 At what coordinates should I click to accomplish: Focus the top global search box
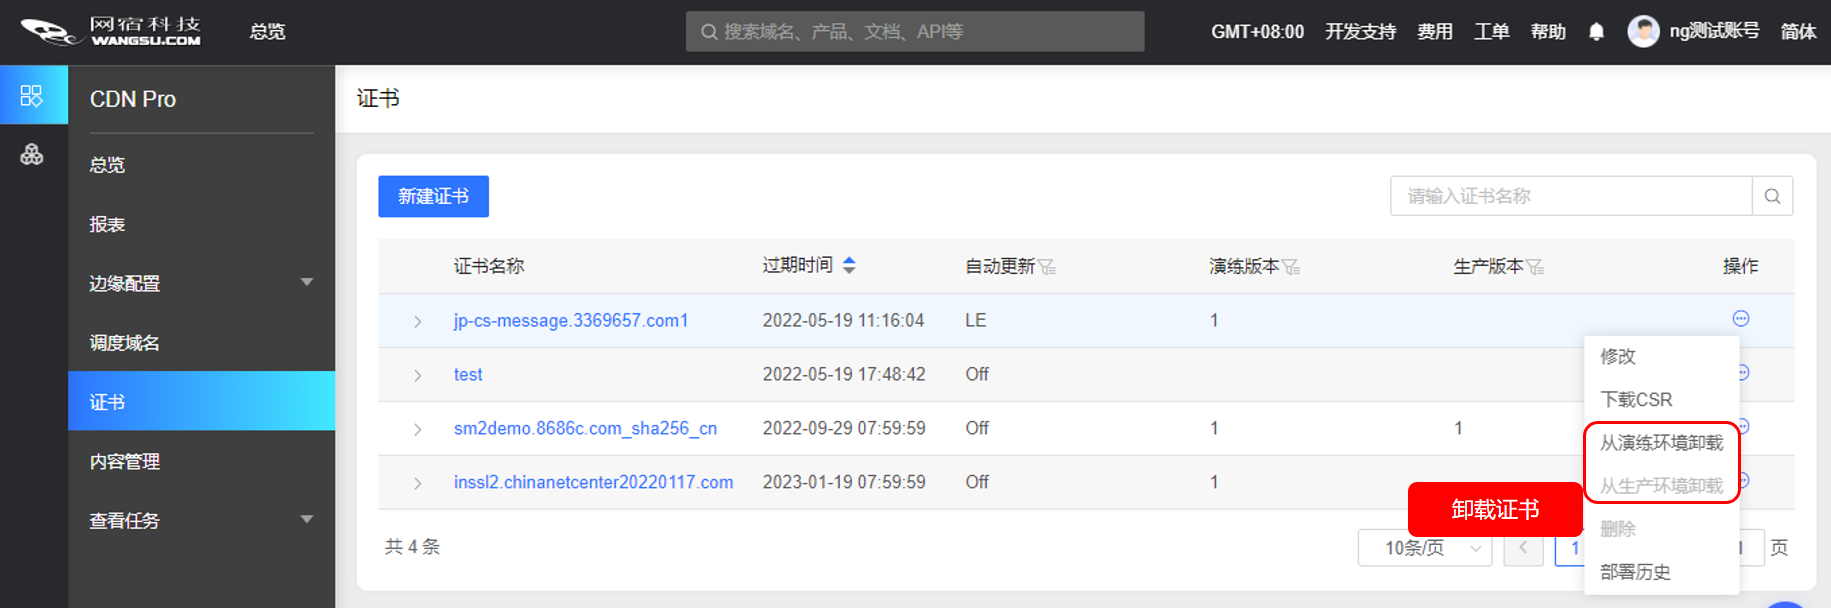915,31
